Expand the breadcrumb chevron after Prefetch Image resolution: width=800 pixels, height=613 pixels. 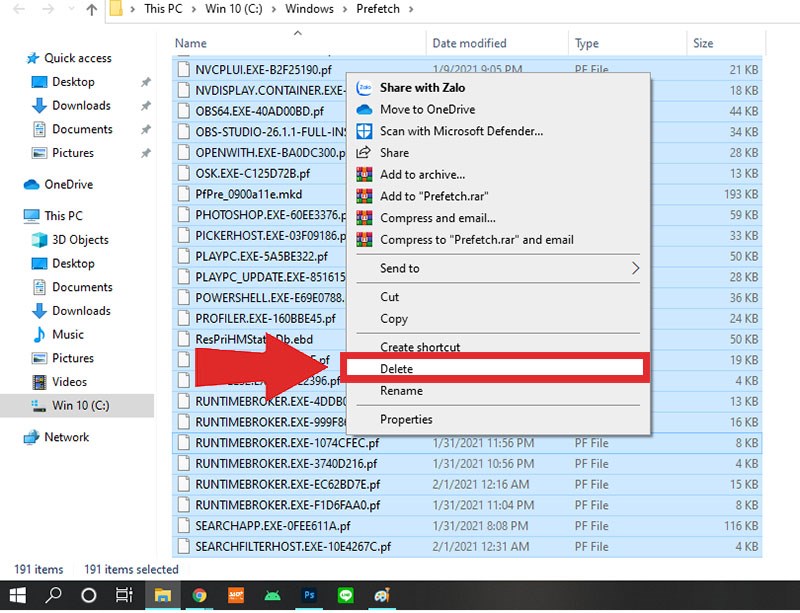point(411,9)
